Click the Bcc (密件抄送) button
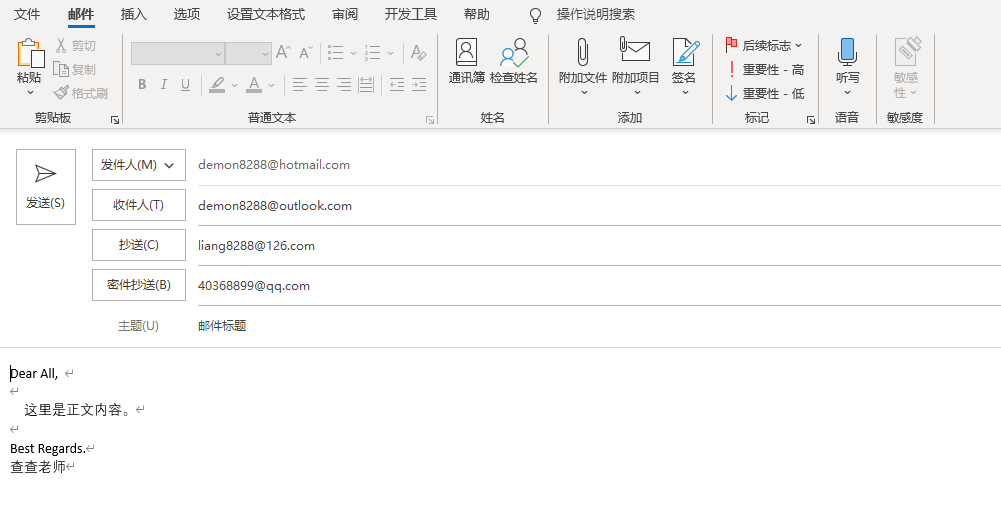 point(139,285)
